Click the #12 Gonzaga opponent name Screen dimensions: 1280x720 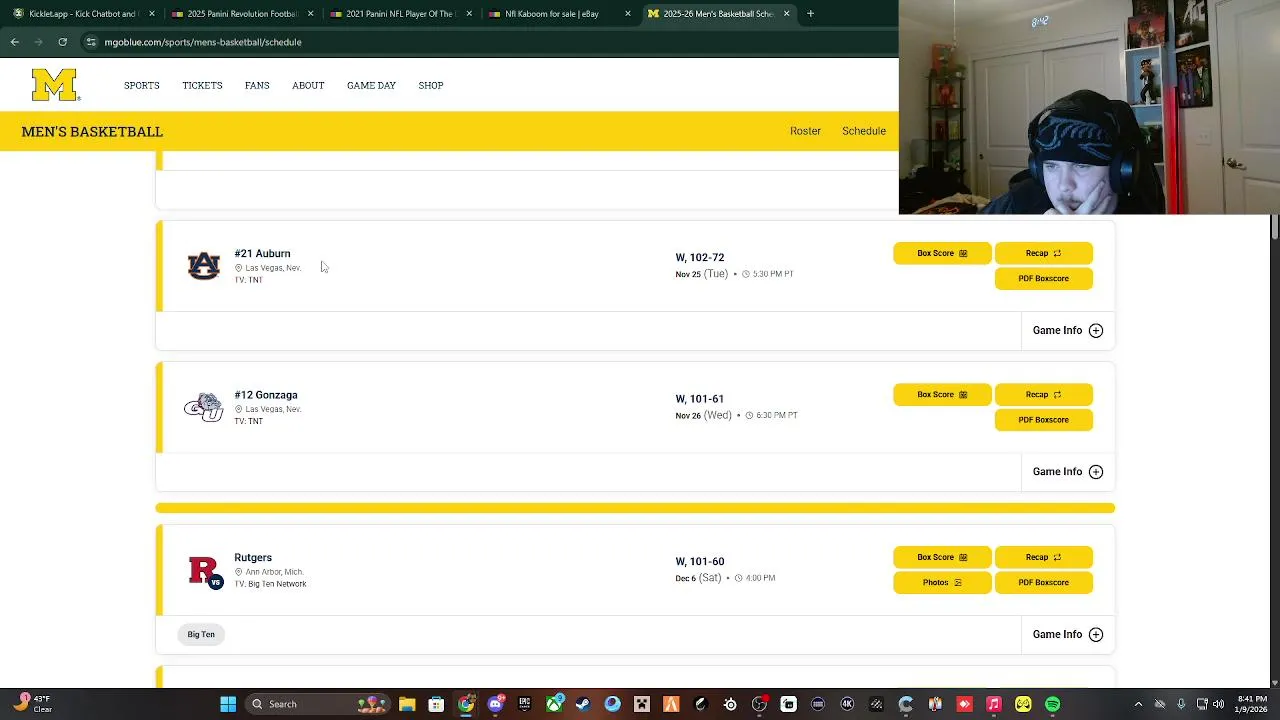click(x=265, y=395)
